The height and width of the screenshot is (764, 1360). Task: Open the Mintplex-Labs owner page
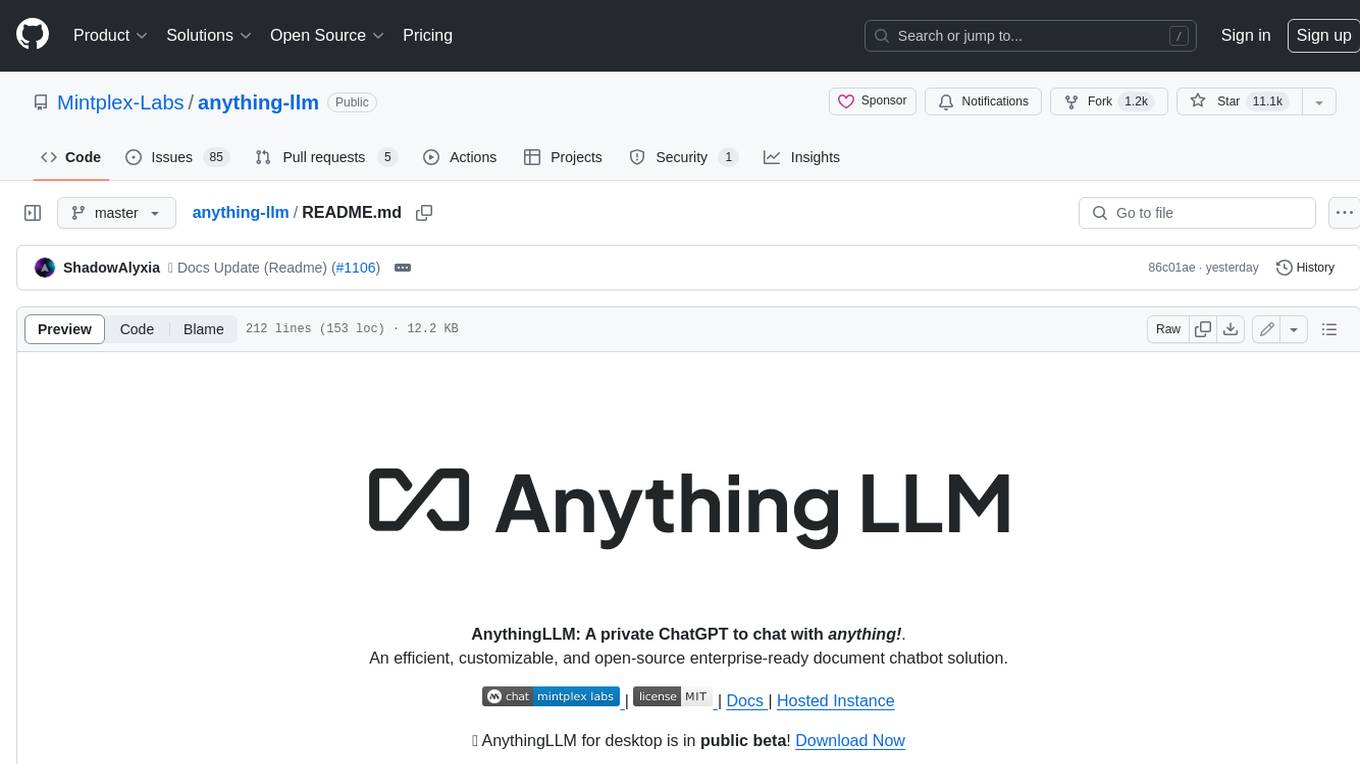point(120,102)
